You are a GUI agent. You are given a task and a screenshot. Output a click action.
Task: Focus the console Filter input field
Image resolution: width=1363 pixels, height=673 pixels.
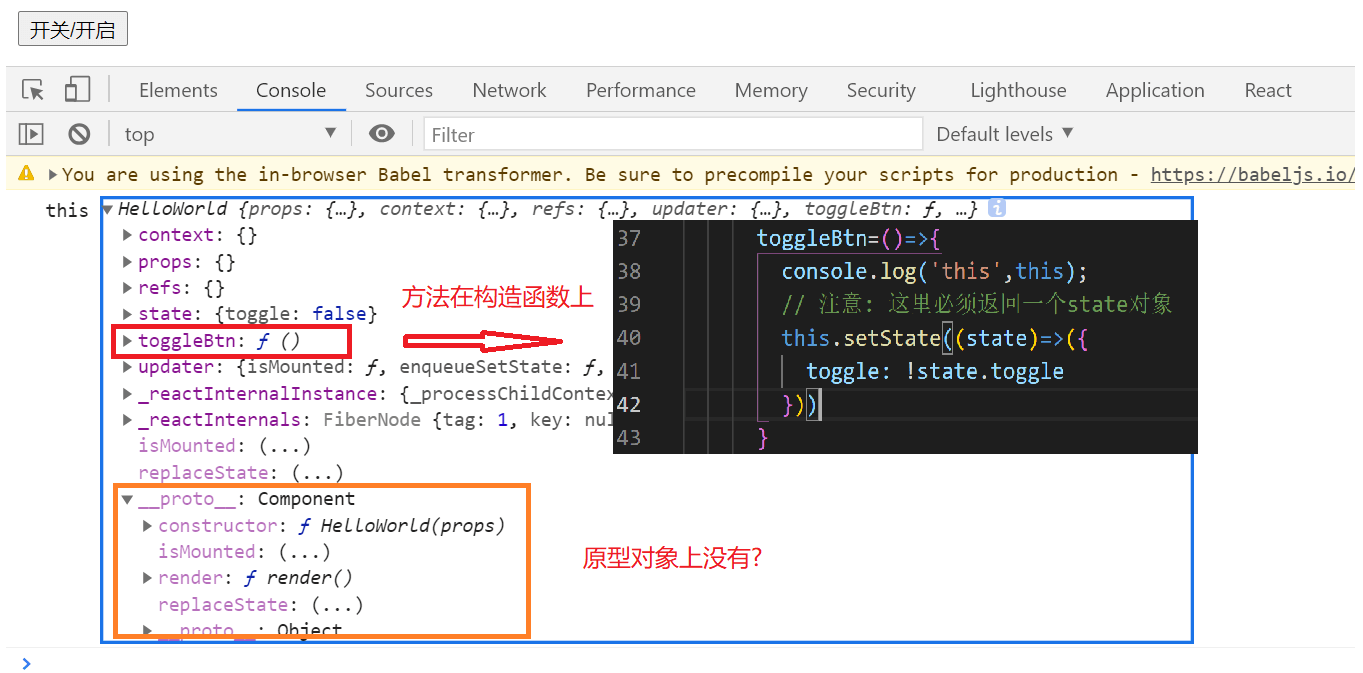[x=673, y=134]
